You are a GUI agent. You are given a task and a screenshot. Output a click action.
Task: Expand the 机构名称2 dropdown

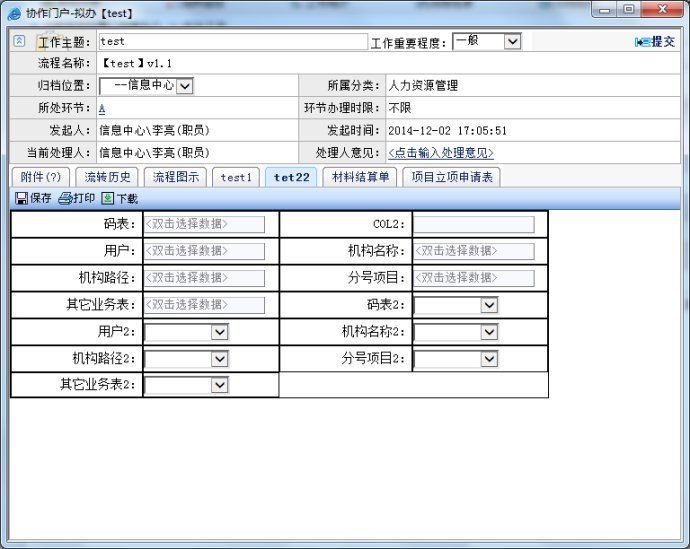[456, 332]
